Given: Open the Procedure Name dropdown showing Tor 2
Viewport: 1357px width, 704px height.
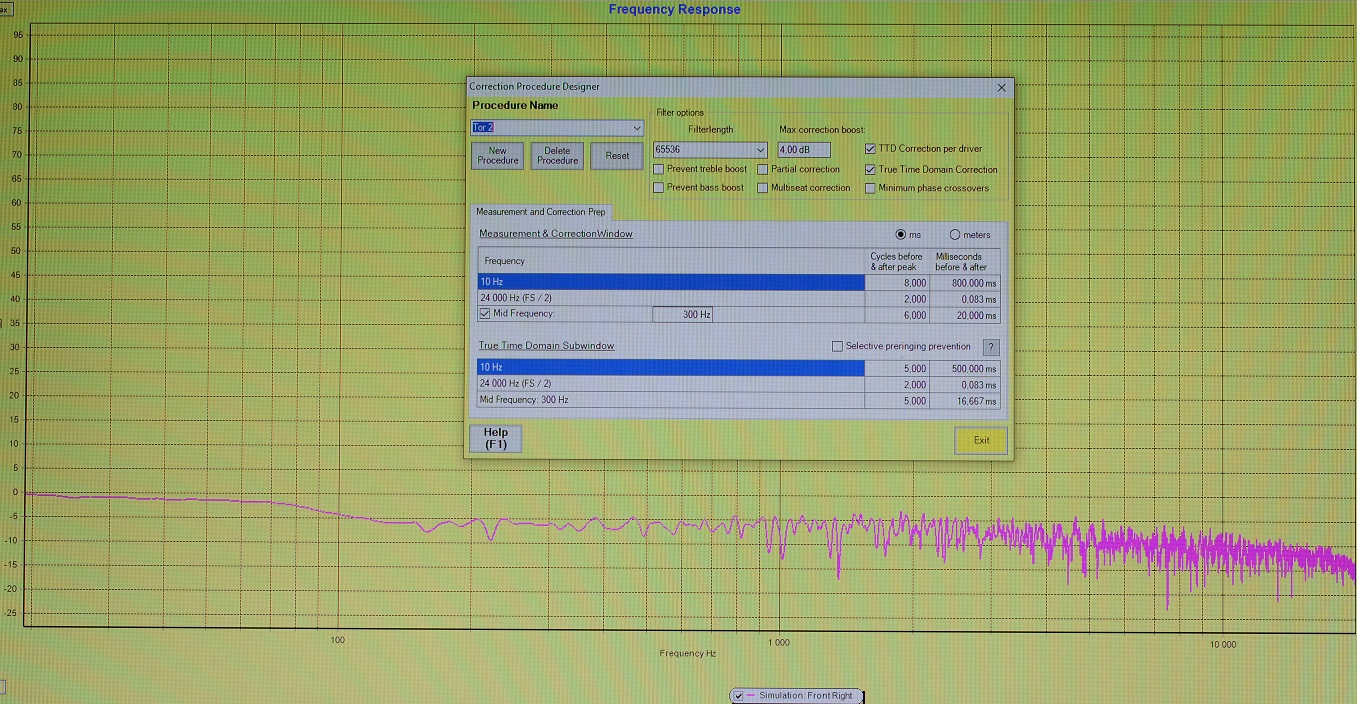Looking at the screenshot, I should pos(637,128).
